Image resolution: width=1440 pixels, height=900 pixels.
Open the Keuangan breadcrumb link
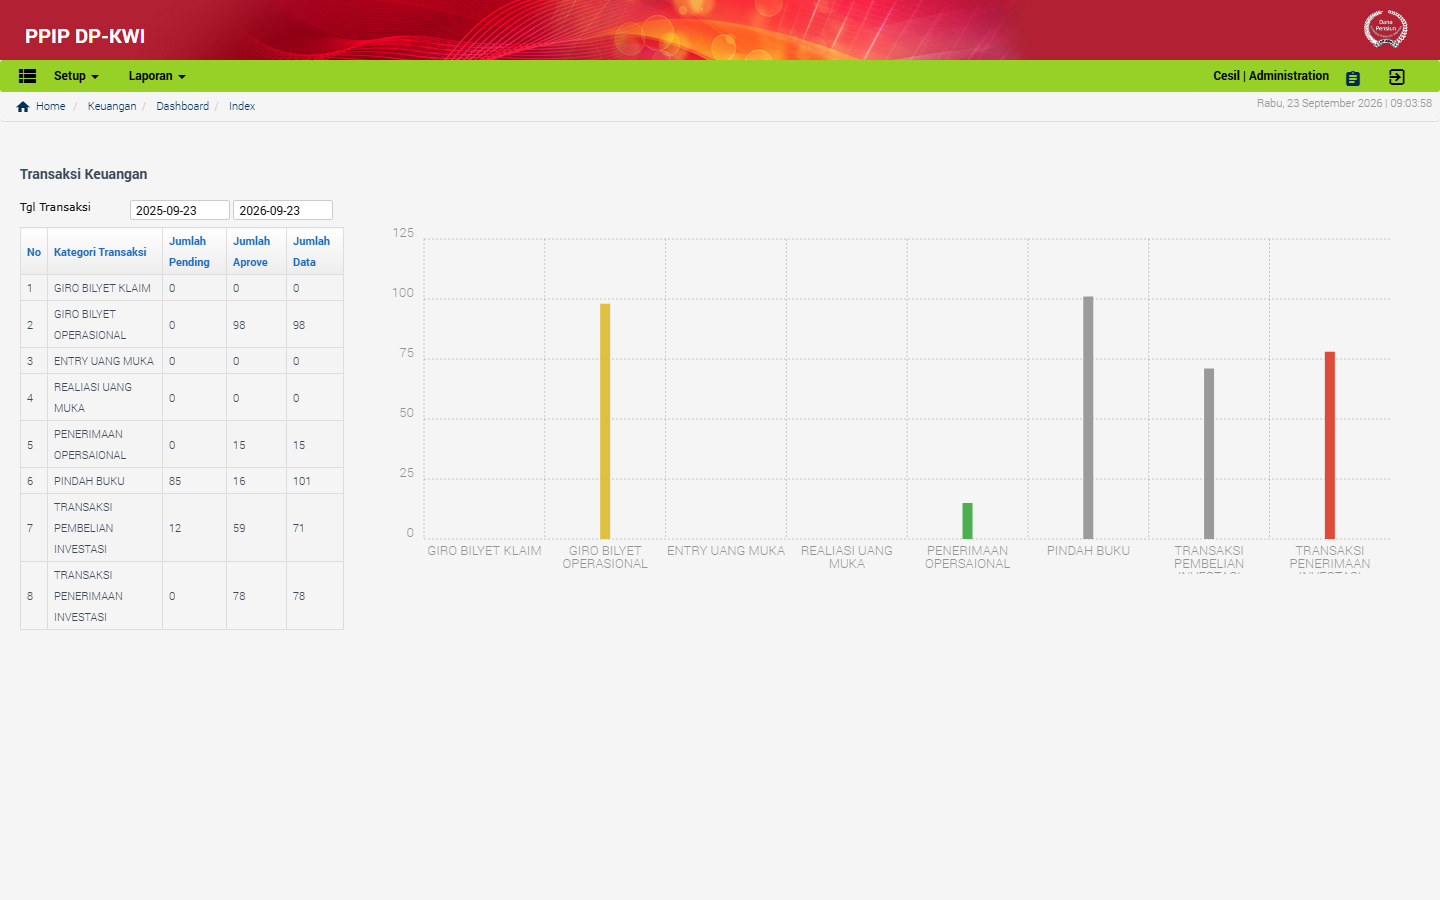[x=112, y=106]
